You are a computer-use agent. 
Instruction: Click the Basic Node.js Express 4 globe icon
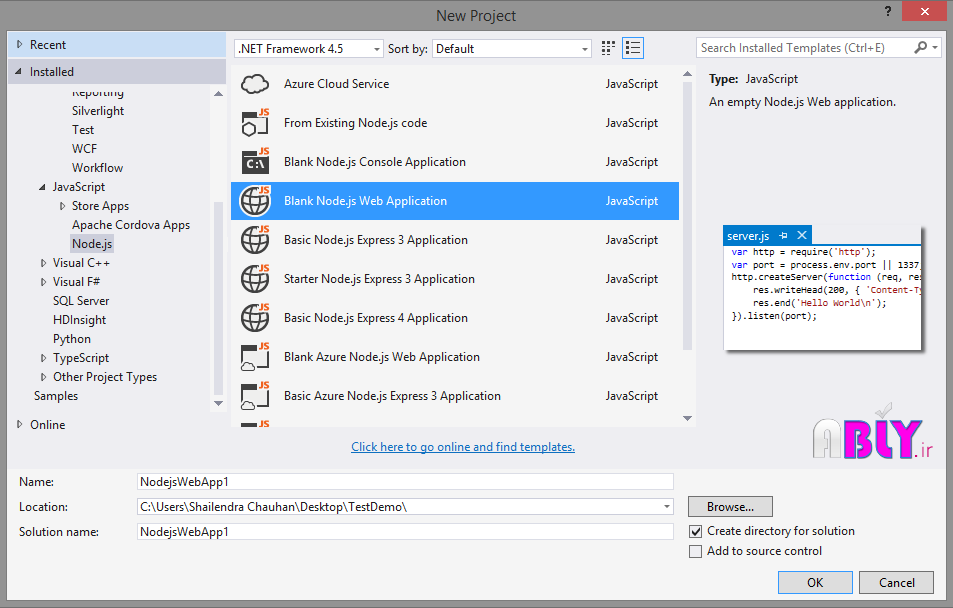255,317
